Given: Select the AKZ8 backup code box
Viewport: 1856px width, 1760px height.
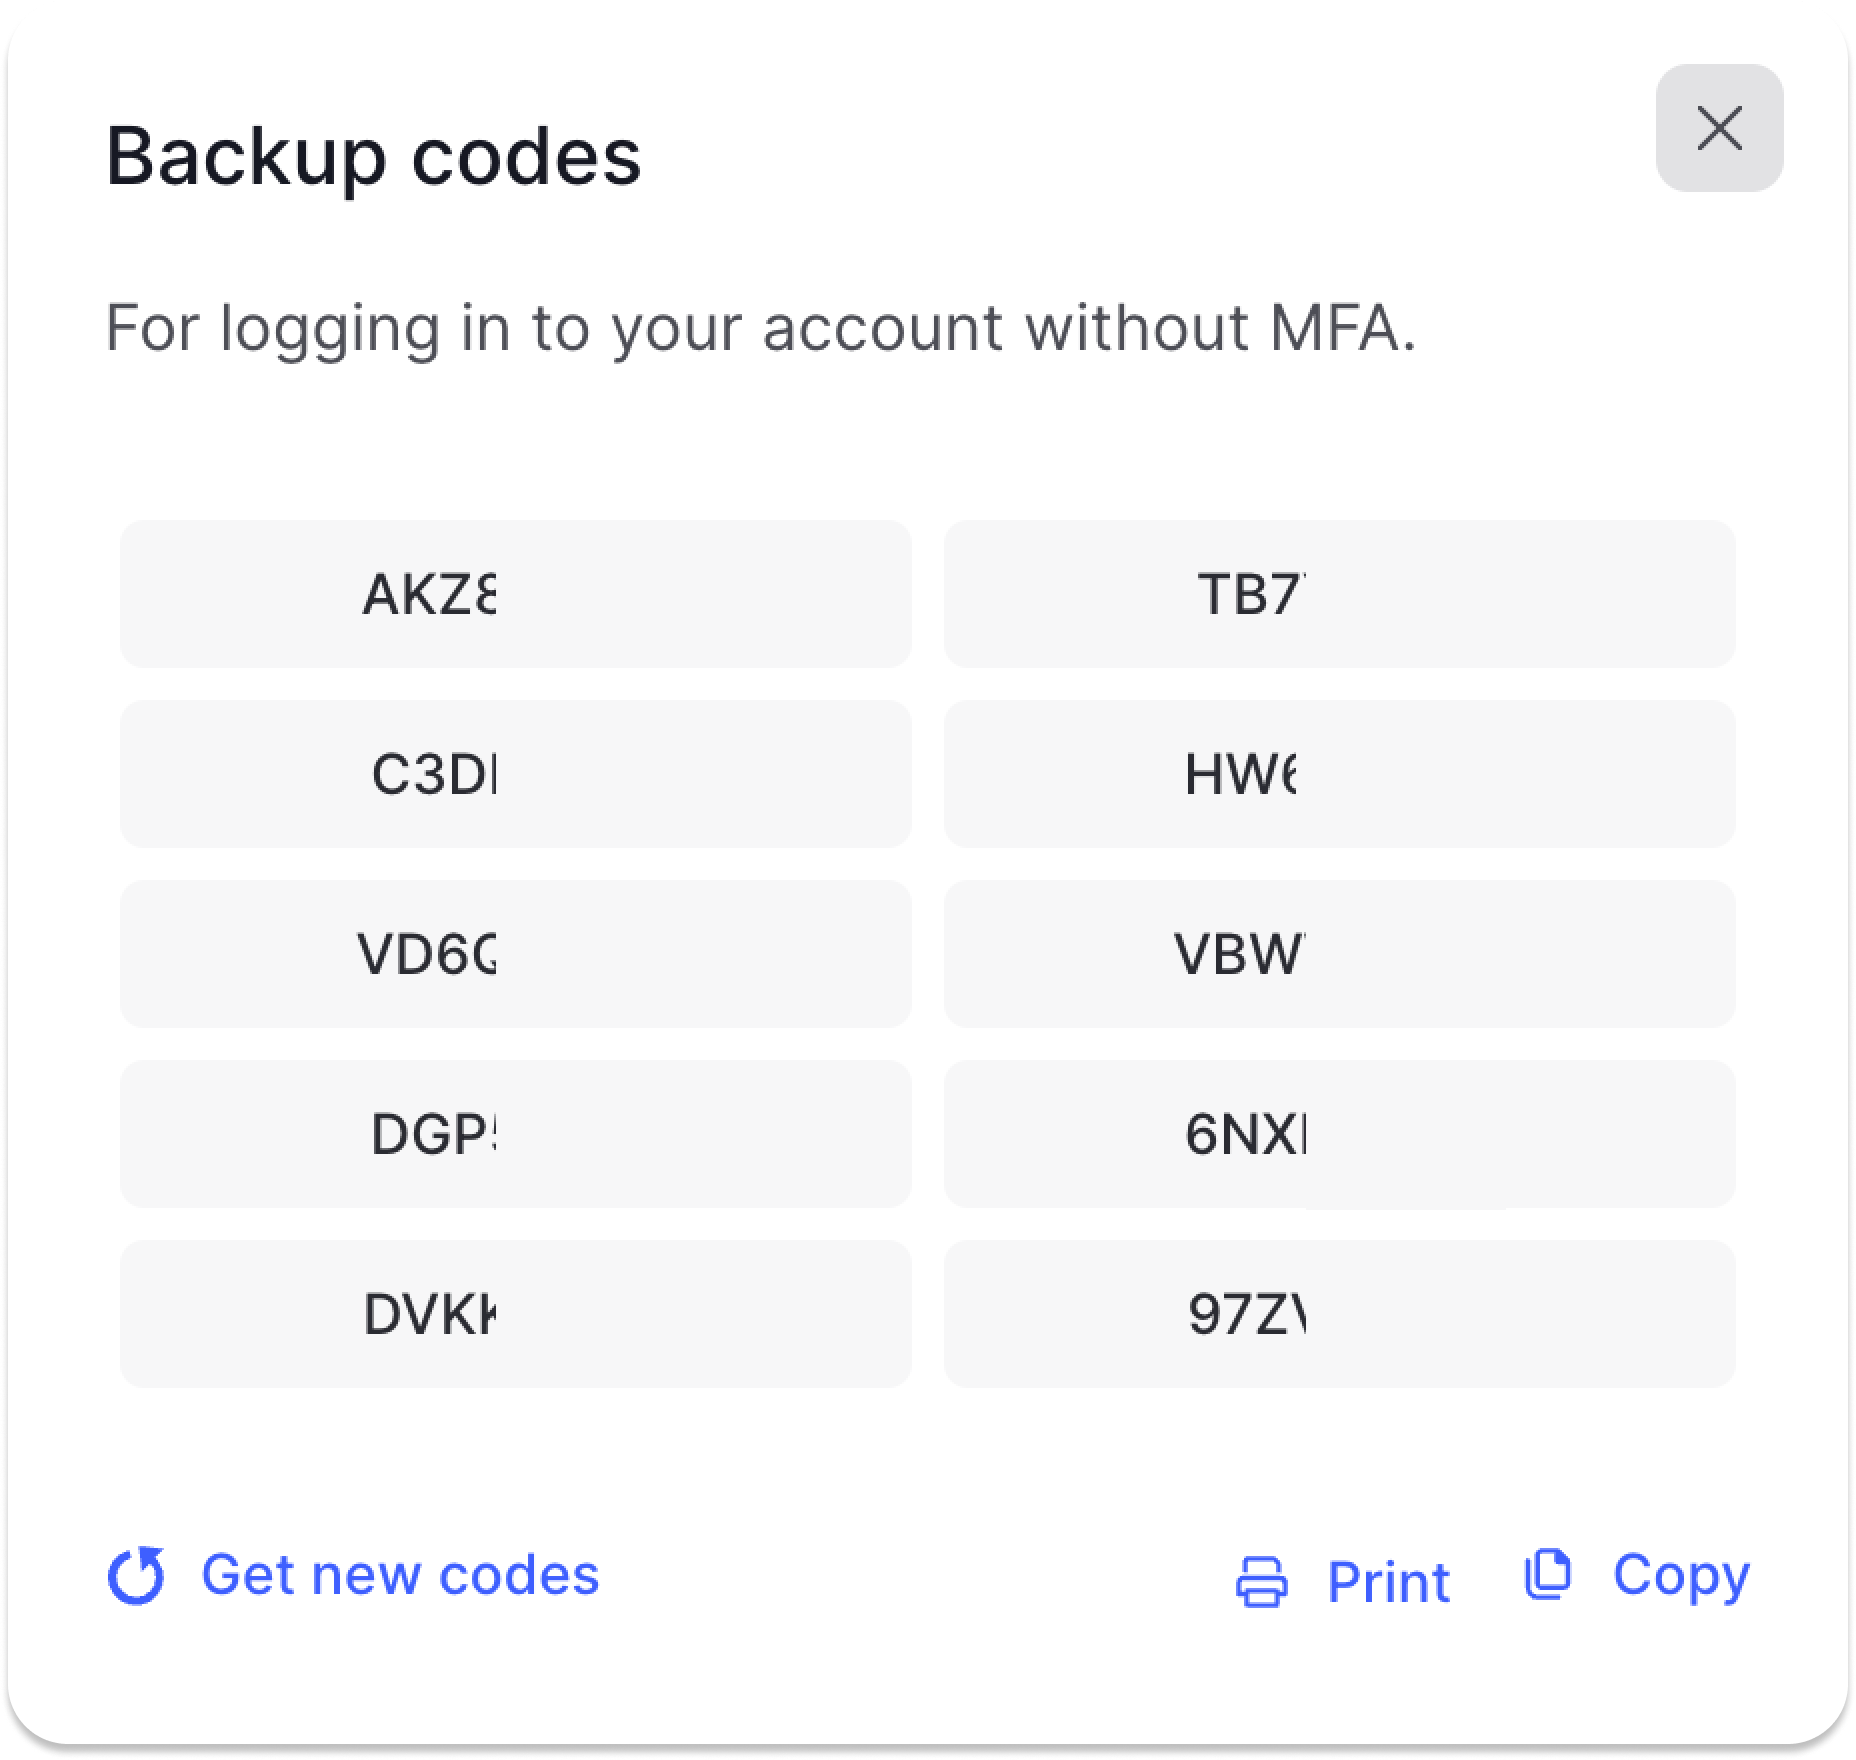Looking at the screenshot, I should (x=515, y=594).
